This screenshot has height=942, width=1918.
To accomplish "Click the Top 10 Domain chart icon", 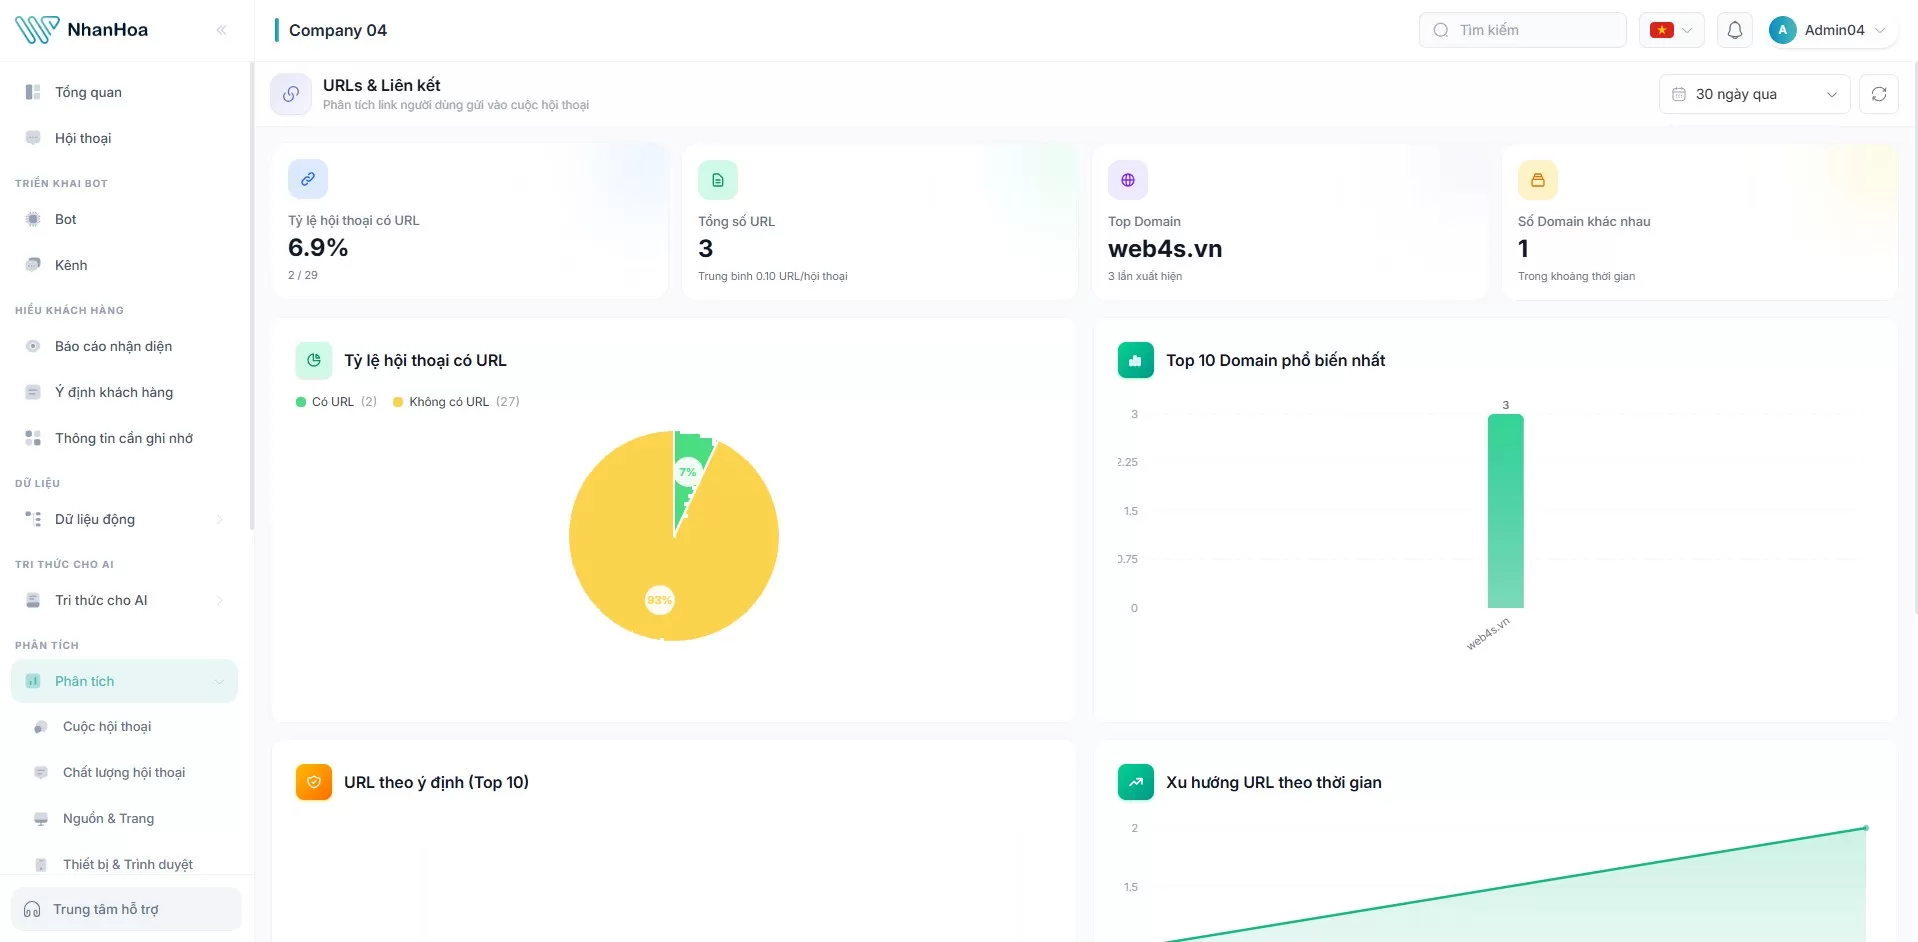I will (1136, 360).
